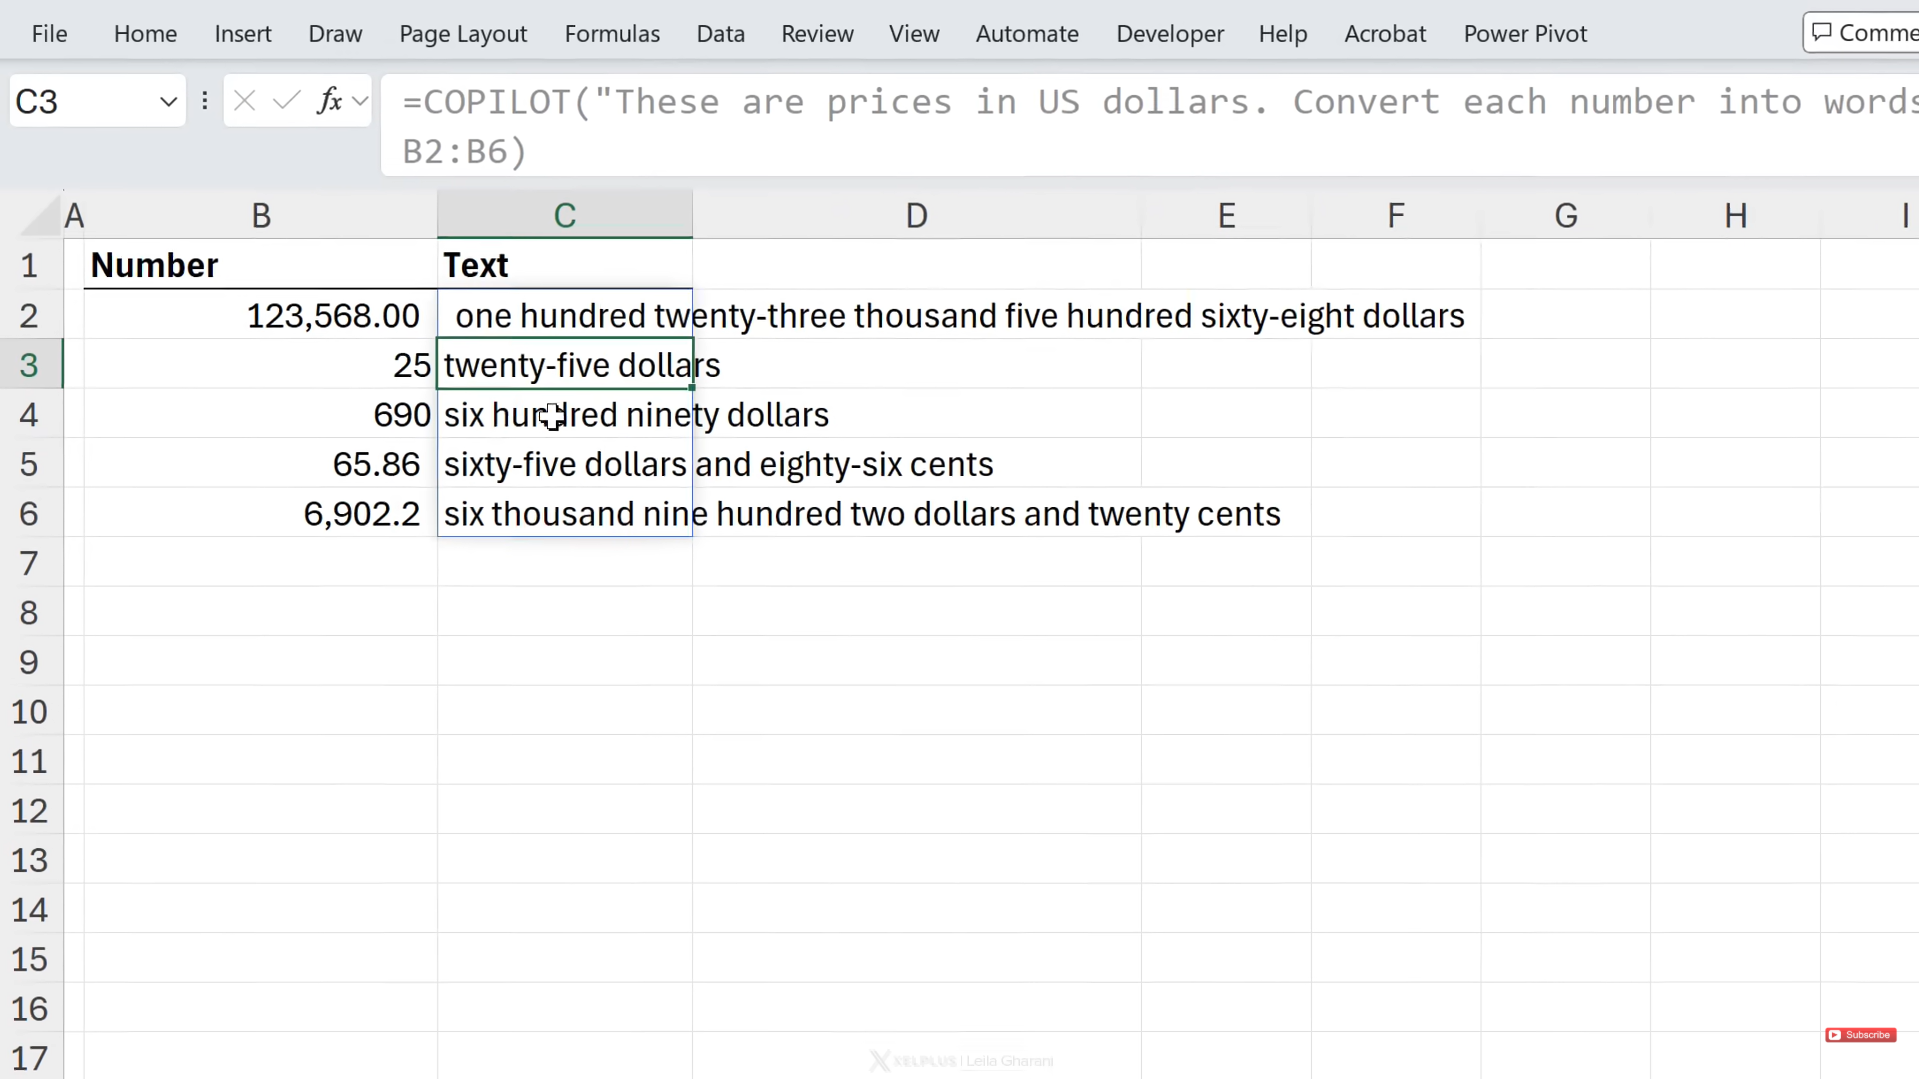The height and width of the screenshot is (1079, 1919).
Task: Open the Formulas ribbon tab
Action: [612, 33]
